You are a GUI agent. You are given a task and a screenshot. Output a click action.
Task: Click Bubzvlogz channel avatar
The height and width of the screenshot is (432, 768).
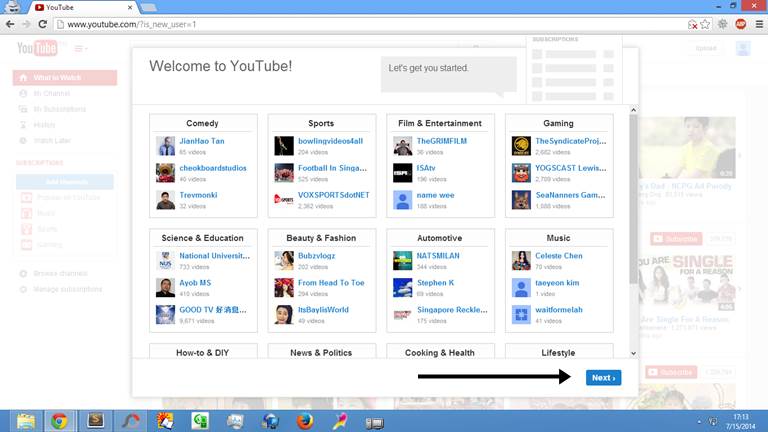(x=284, y=261)
